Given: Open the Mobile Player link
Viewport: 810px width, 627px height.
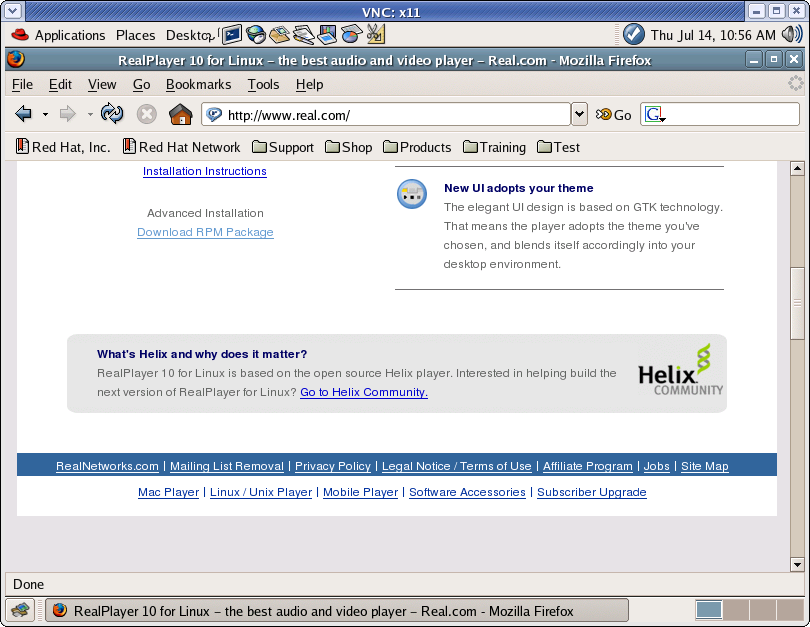Looking at the screenshot, I should [361, 492].
